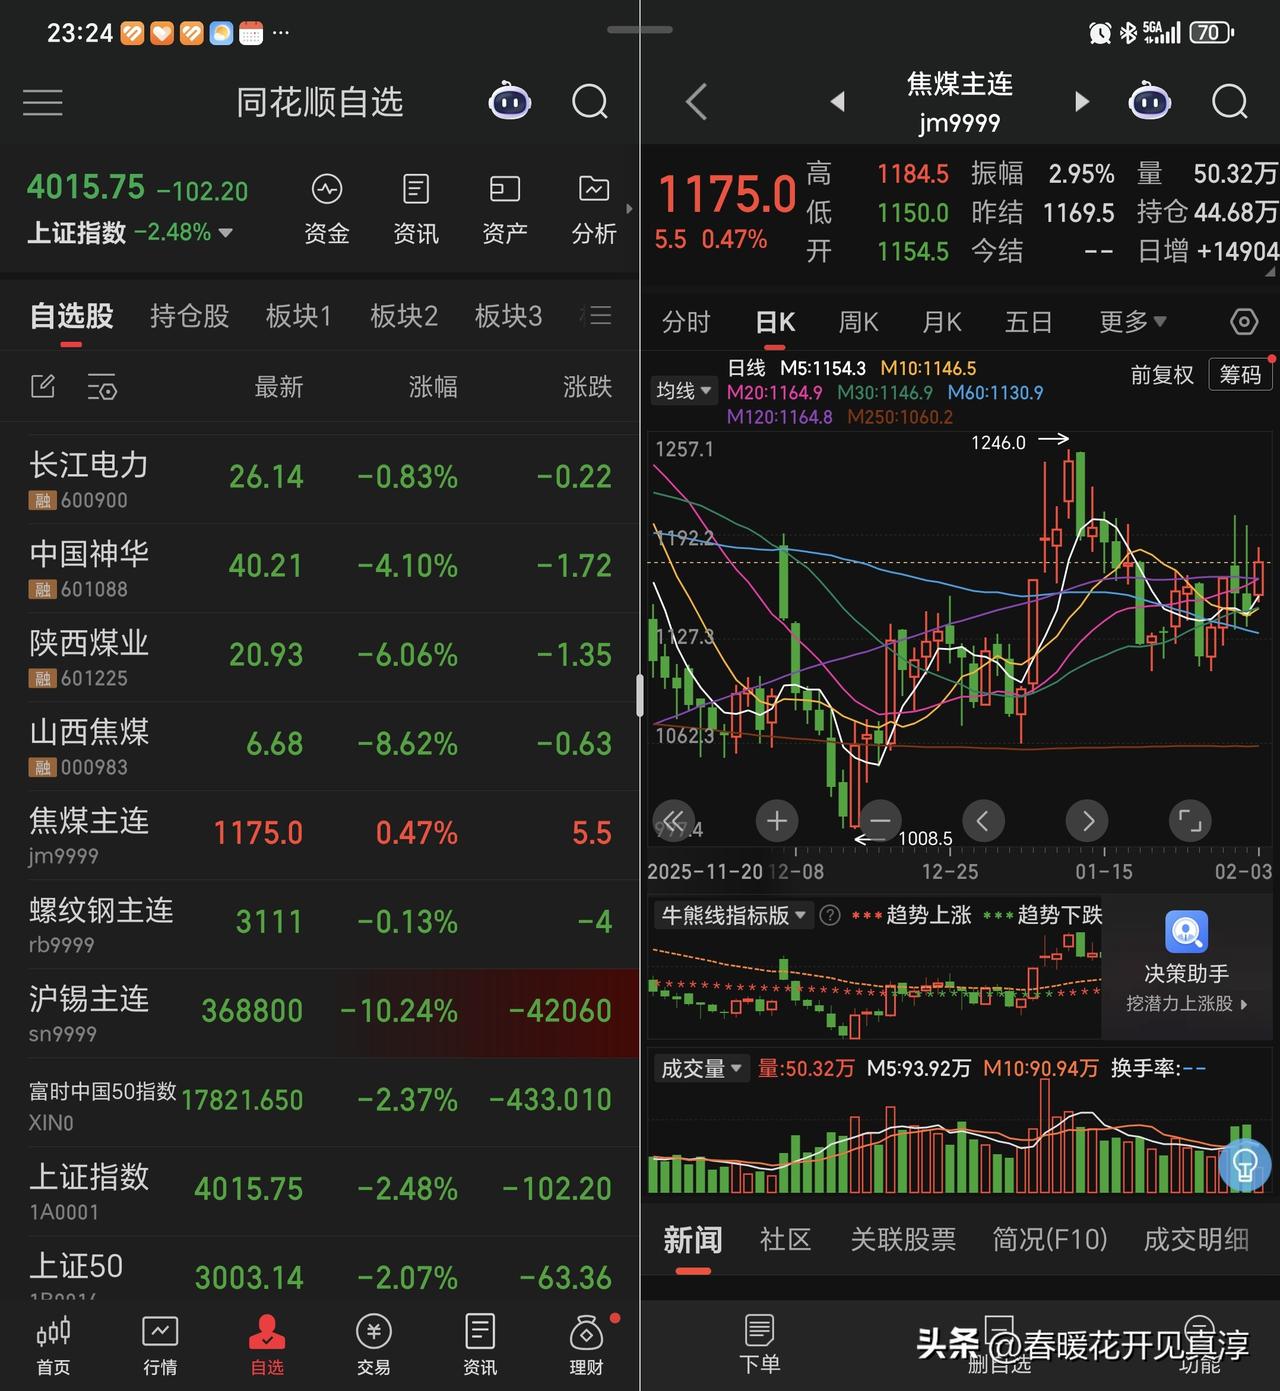Open the 简况(F10) tab
The width and height of the screenshot is (1280, 1391).
(x=1050, y=1240)
